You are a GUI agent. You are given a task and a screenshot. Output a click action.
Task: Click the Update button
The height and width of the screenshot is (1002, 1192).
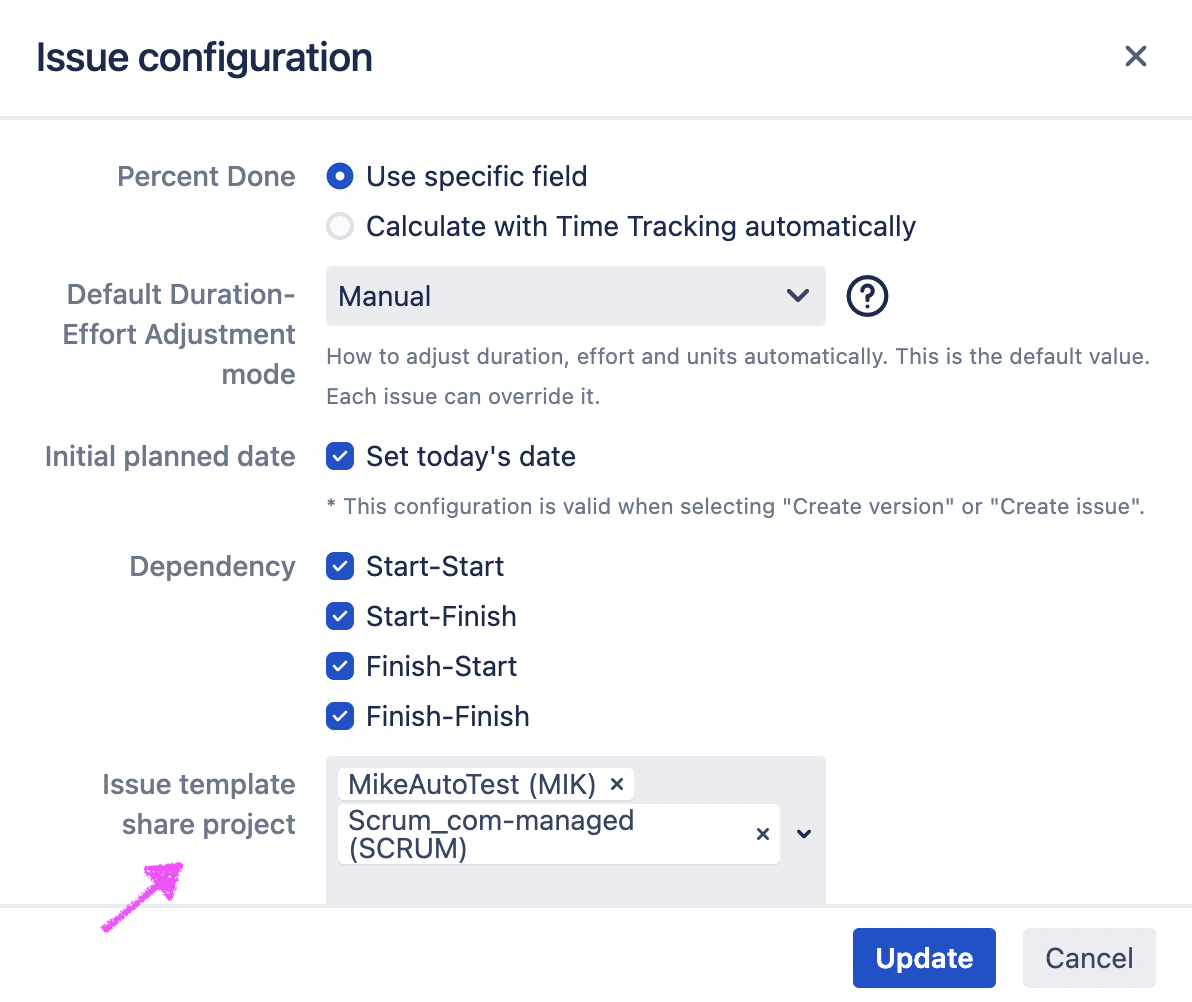tap(923, 958)
